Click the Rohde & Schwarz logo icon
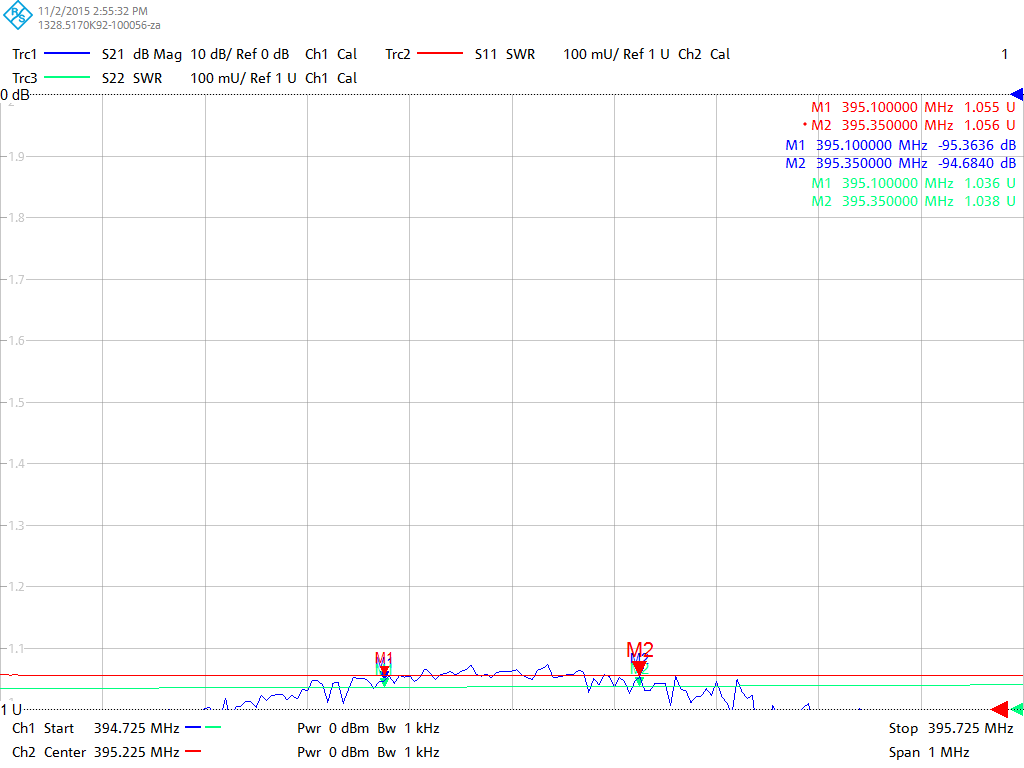The height and width of the screenshot is (768, 1024). [18, 16]
